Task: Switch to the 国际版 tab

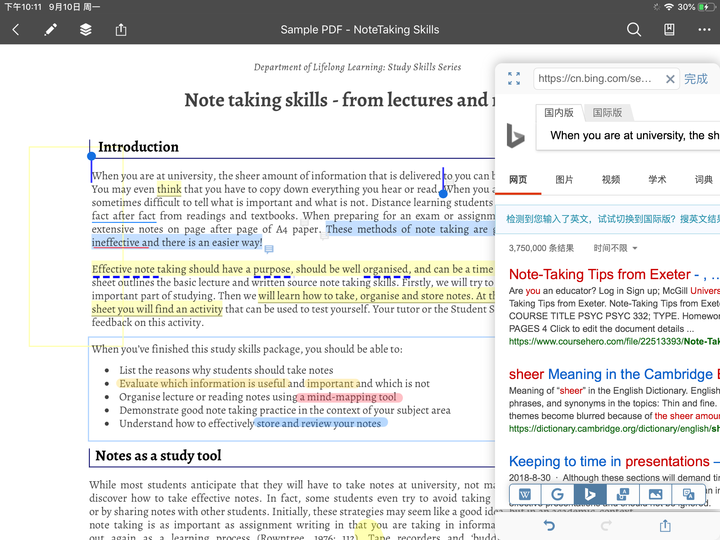Action: (607, 112)
